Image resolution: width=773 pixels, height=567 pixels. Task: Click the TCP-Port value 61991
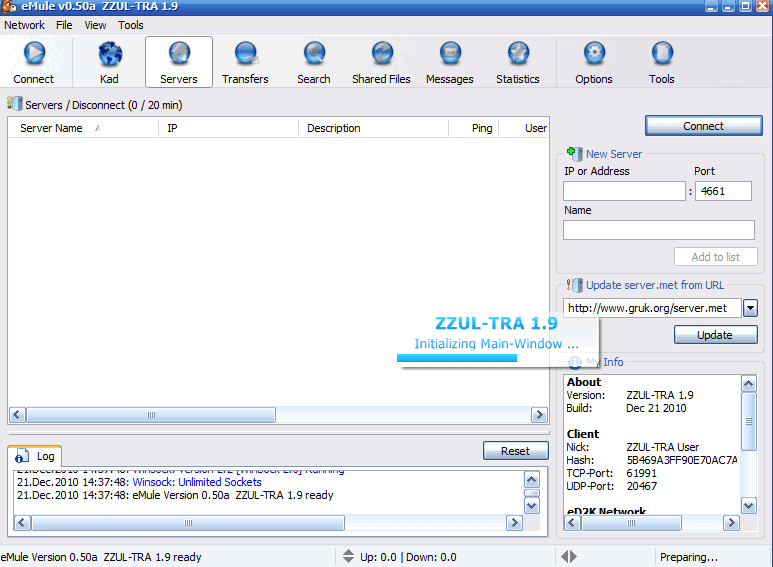tap(641, 473)
